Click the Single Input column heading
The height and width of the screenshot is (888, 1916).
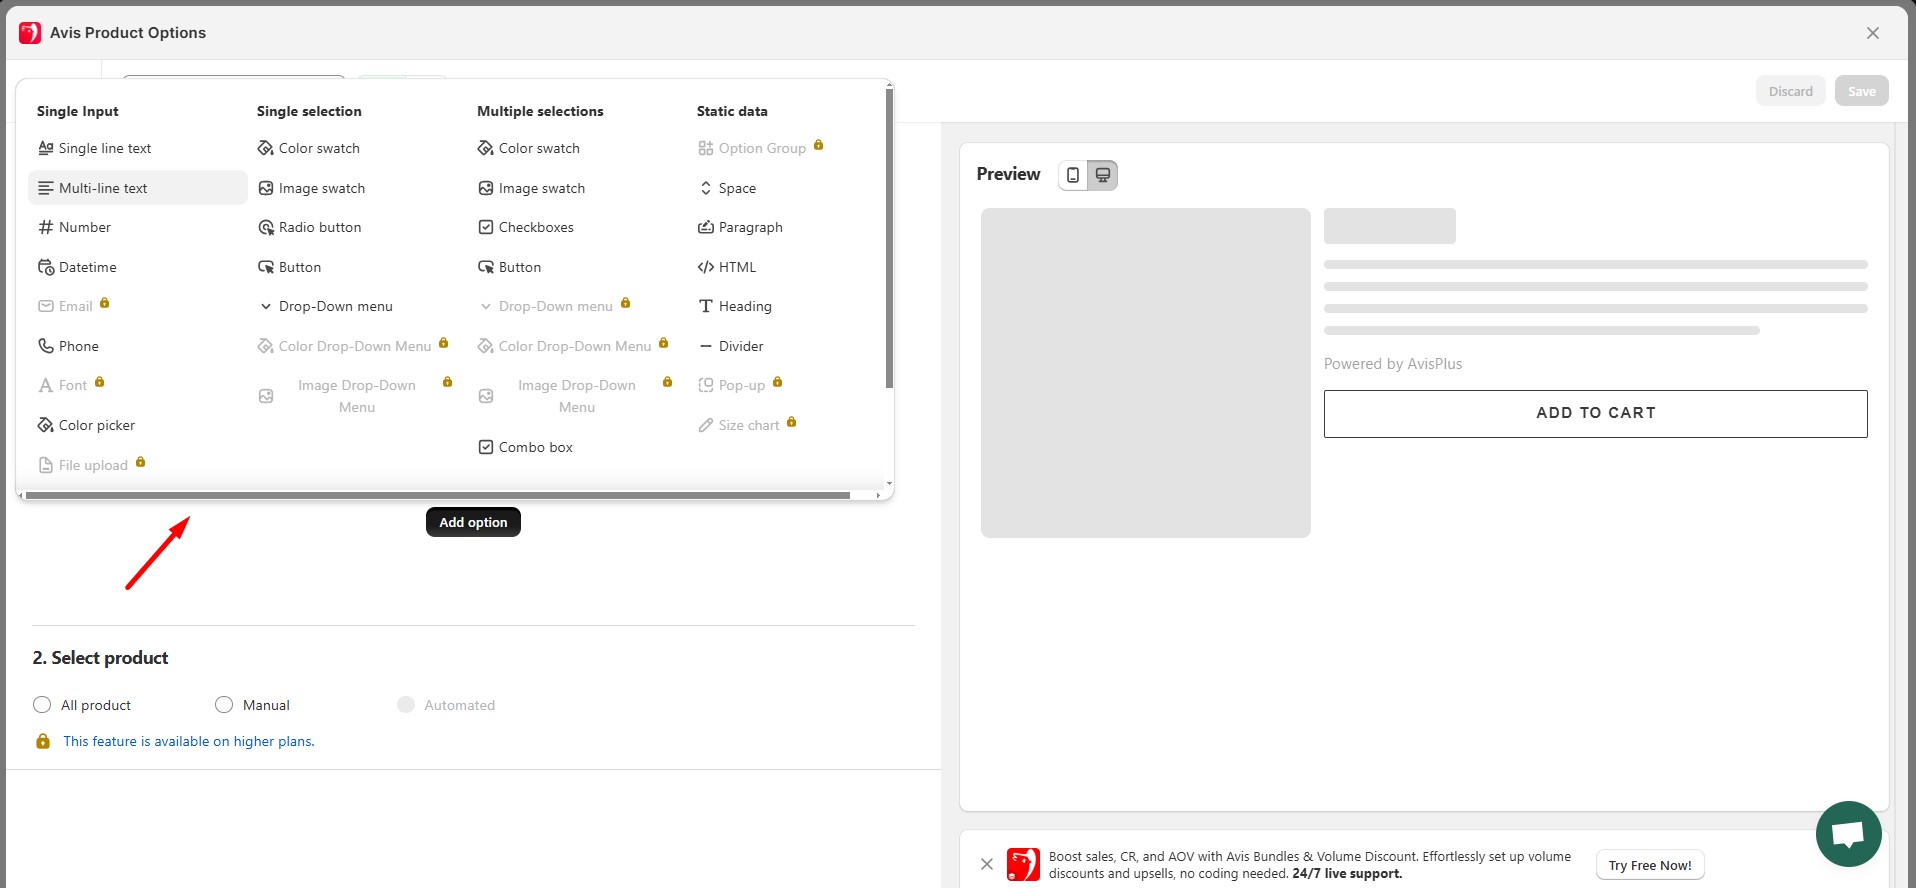point(78,111)
